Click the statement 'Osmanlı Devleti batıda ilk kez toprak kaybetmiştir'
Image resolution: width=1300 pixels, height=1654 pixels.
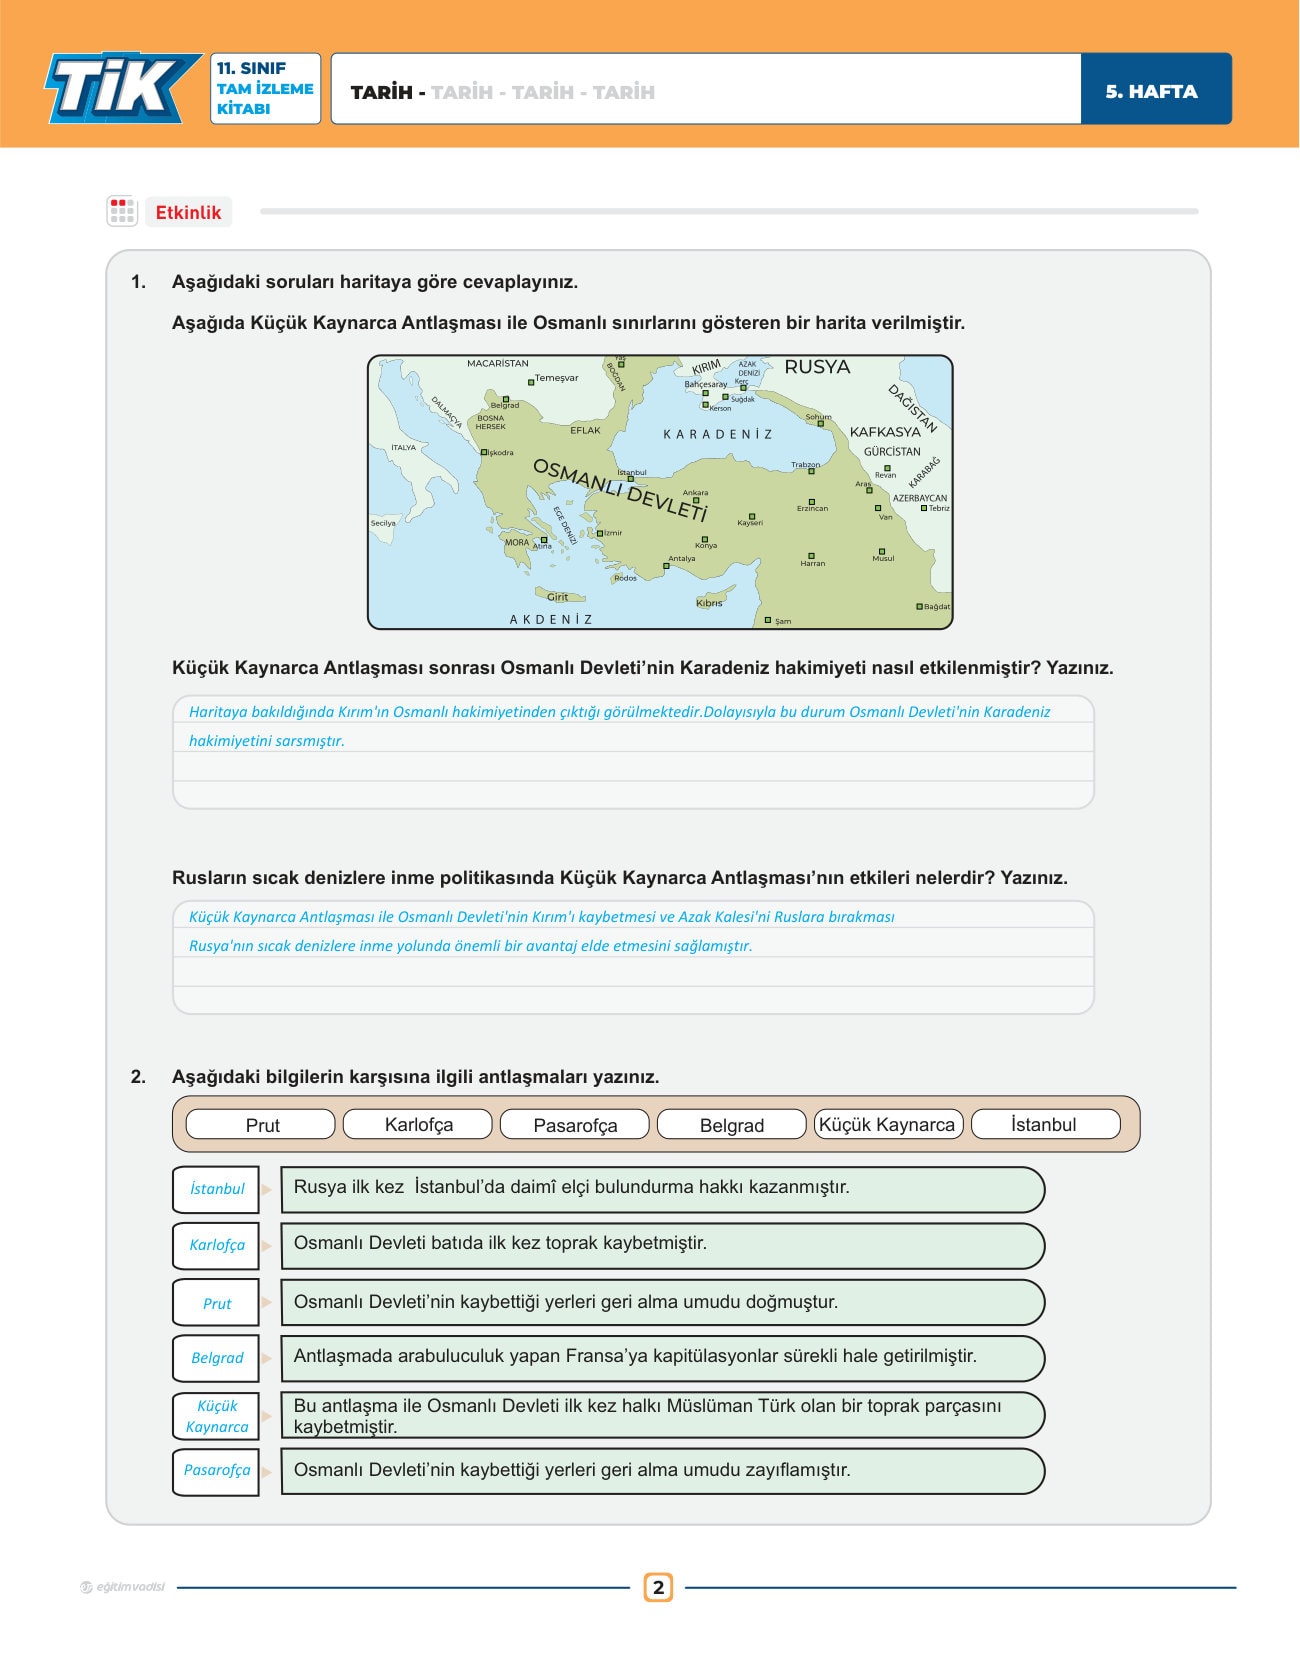[663, 1246]
